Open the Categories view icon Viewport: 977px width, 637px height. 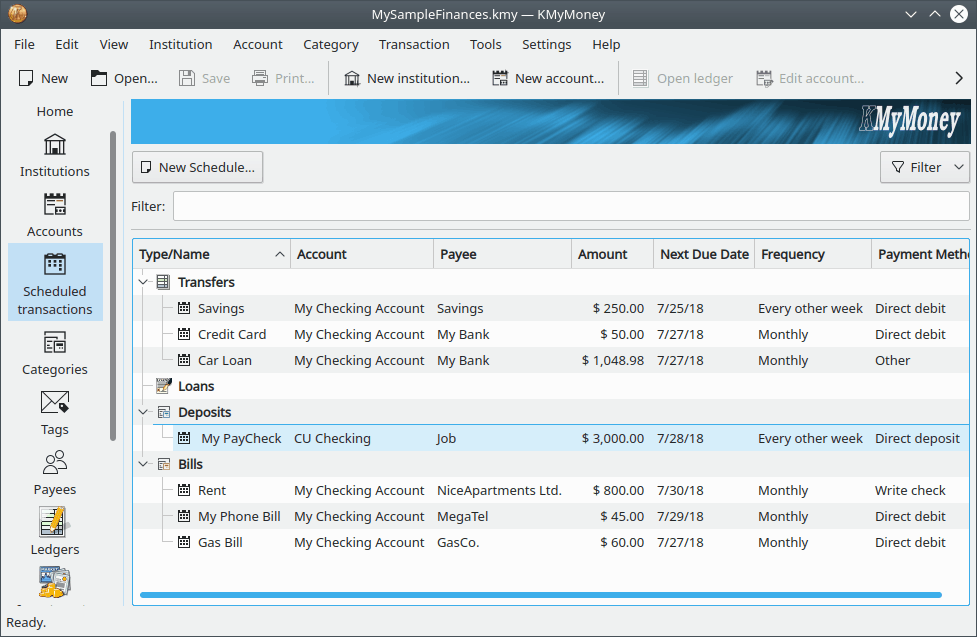tap(55, 344)
